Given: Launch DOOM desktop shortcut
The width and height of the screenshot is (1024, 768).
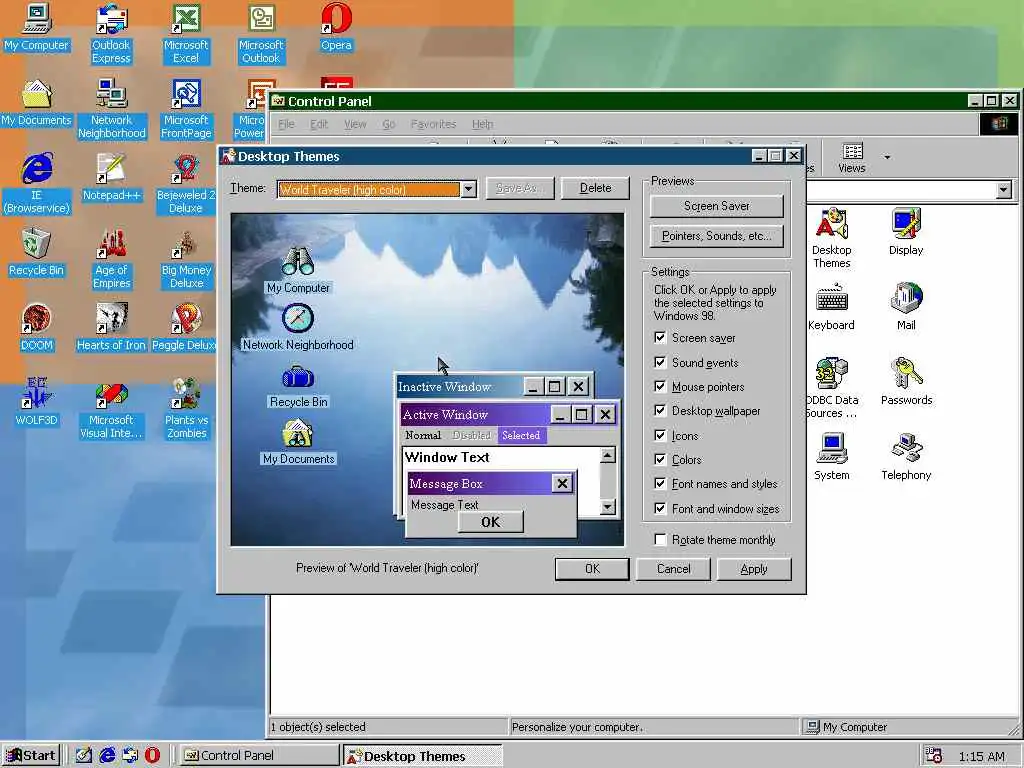Looking at the screenshot, I should coord(37,328).
